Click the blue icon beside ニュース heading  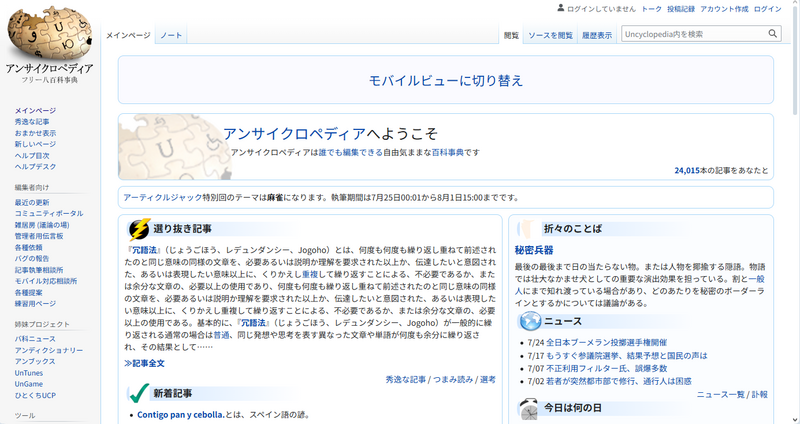click(529, 321)
